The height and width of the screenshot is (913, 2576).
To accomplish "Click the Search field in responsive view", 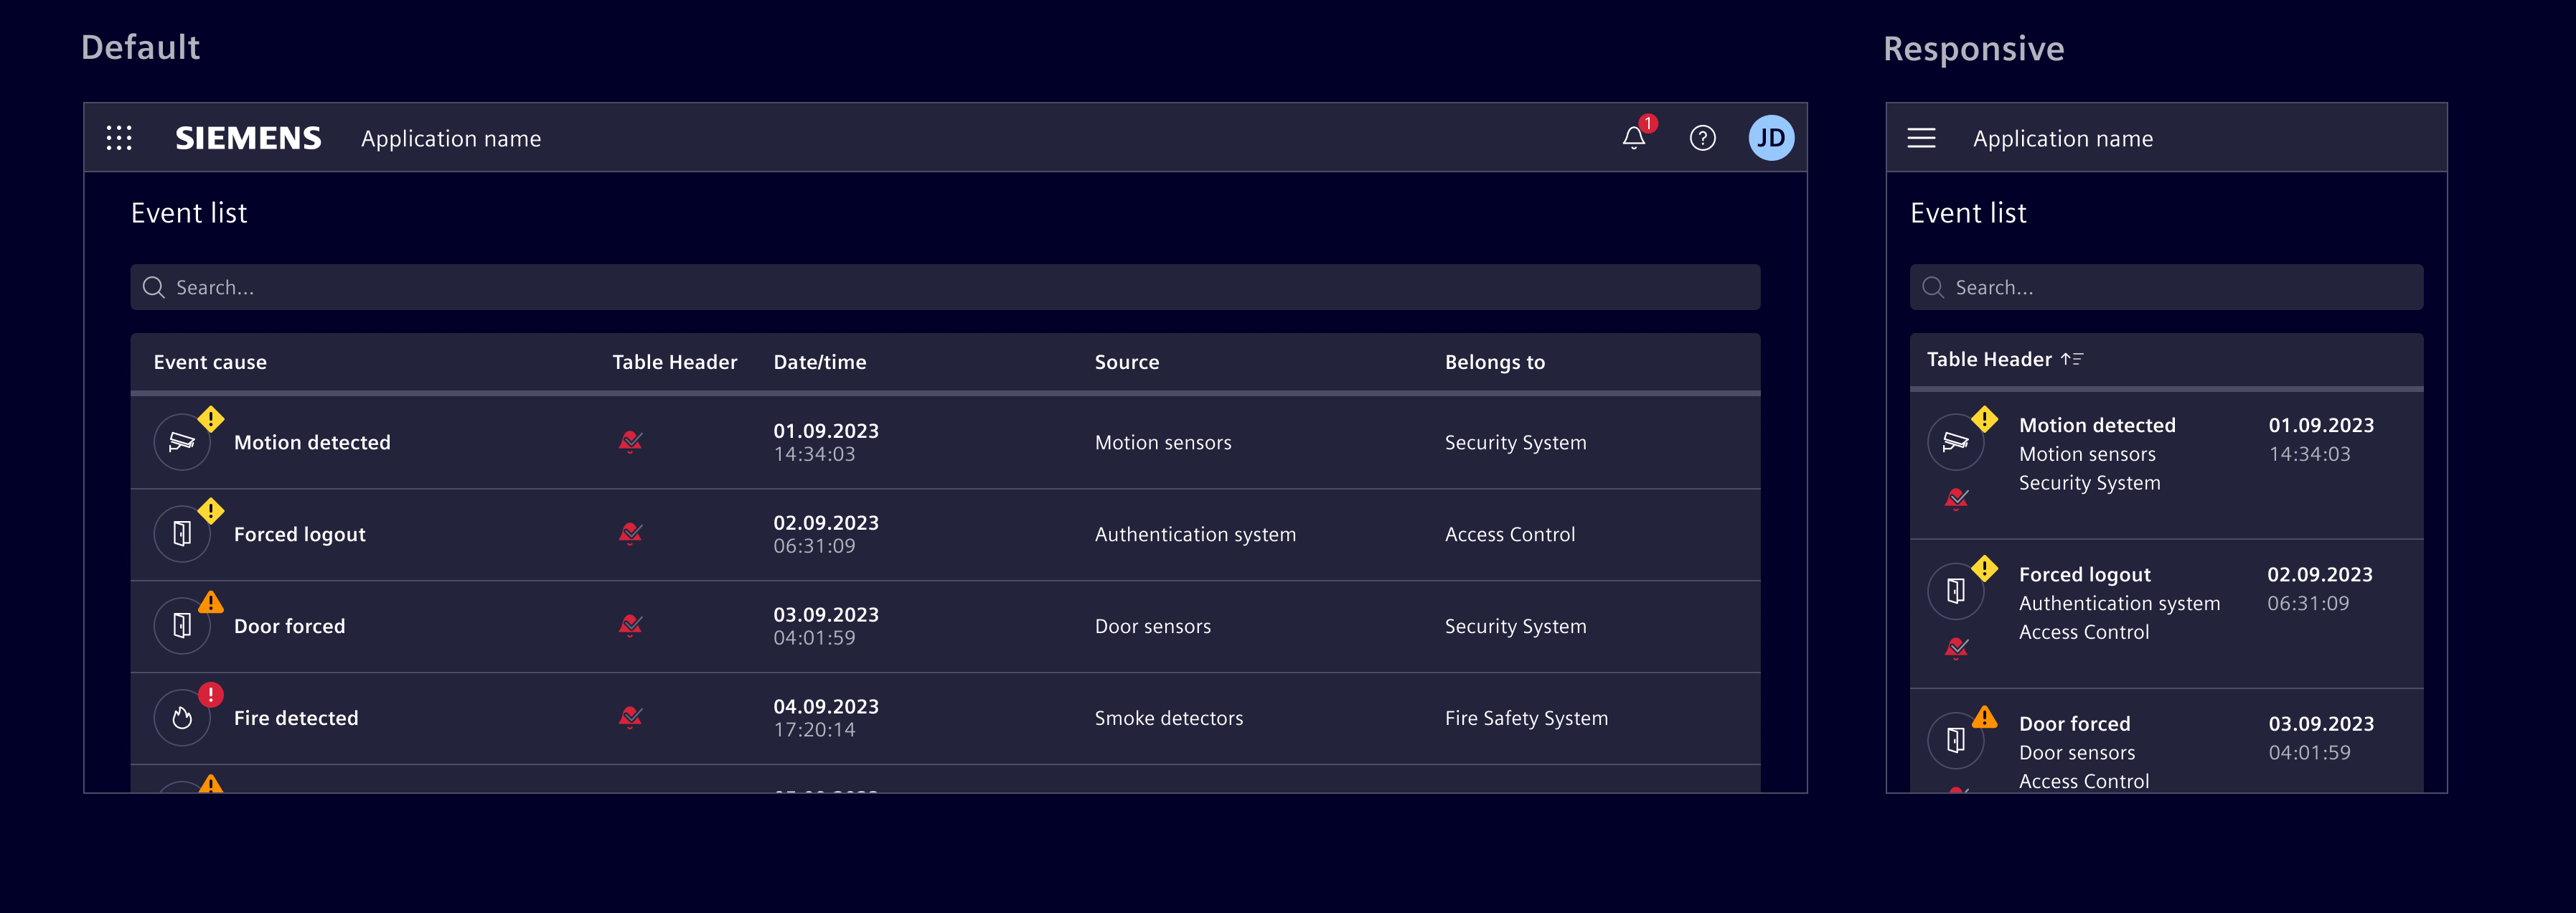I will tap(2165, 287).
